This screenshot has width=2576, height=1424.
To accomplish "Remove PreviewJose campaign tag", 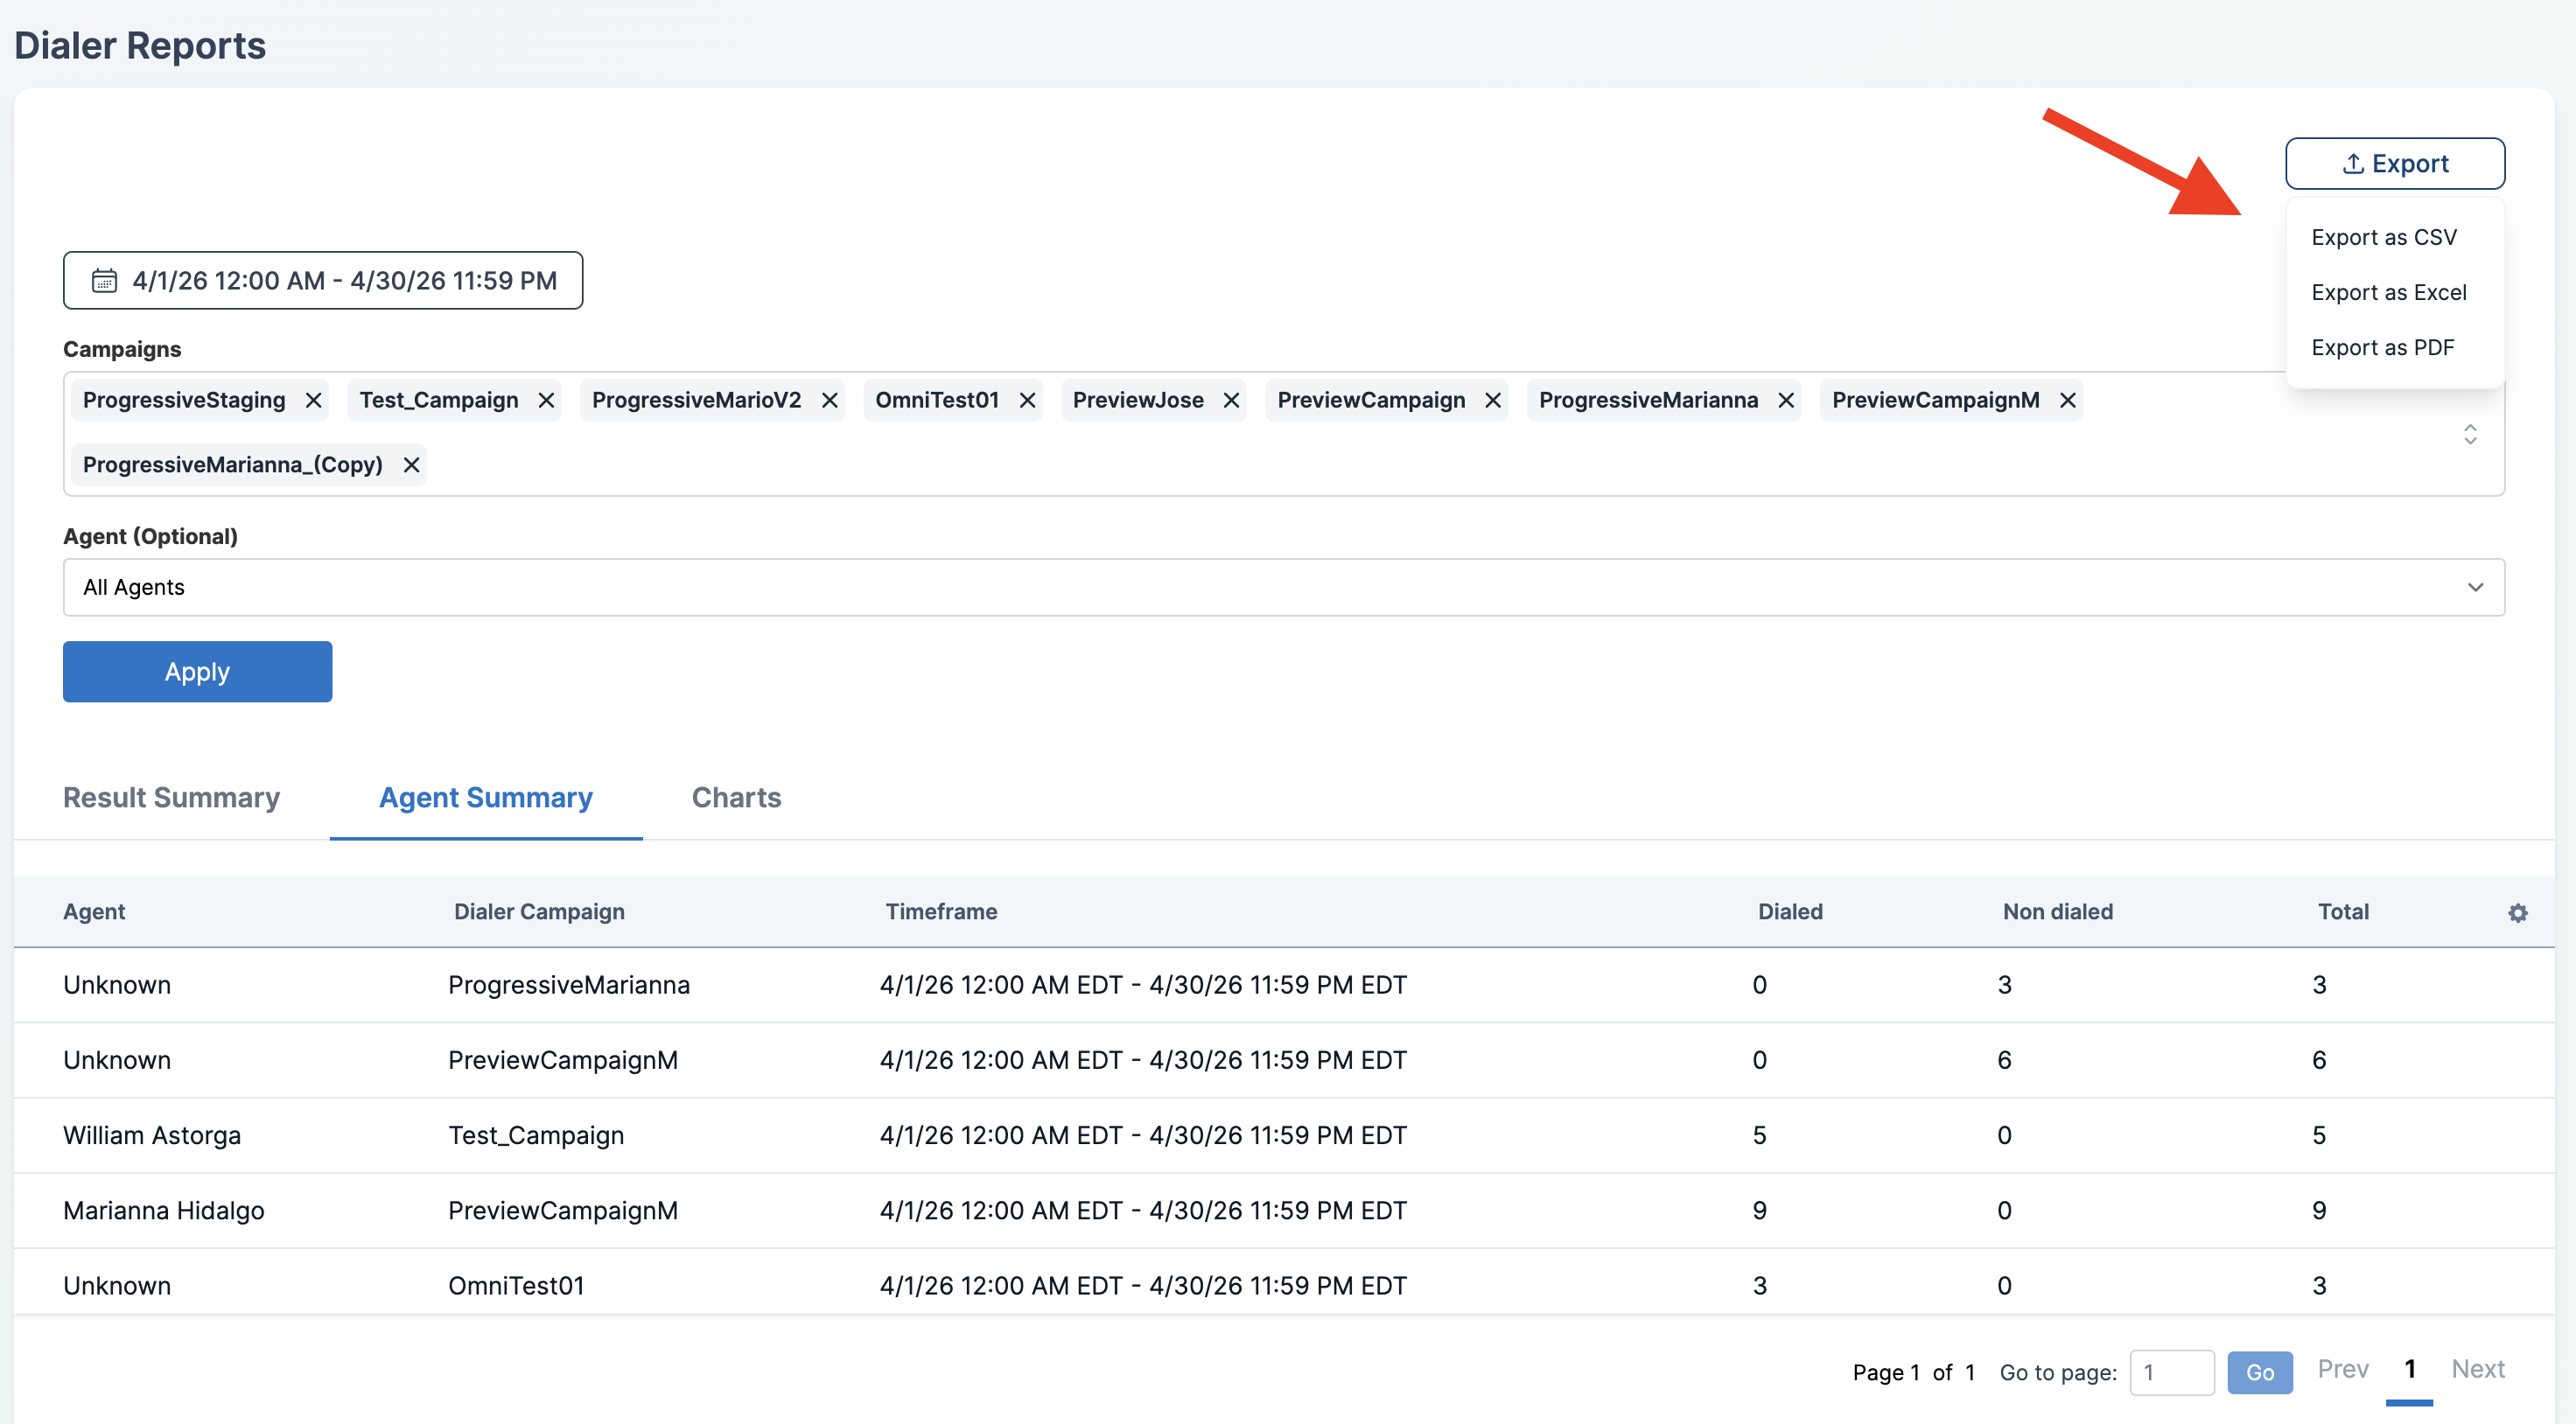I will 1231,400.
